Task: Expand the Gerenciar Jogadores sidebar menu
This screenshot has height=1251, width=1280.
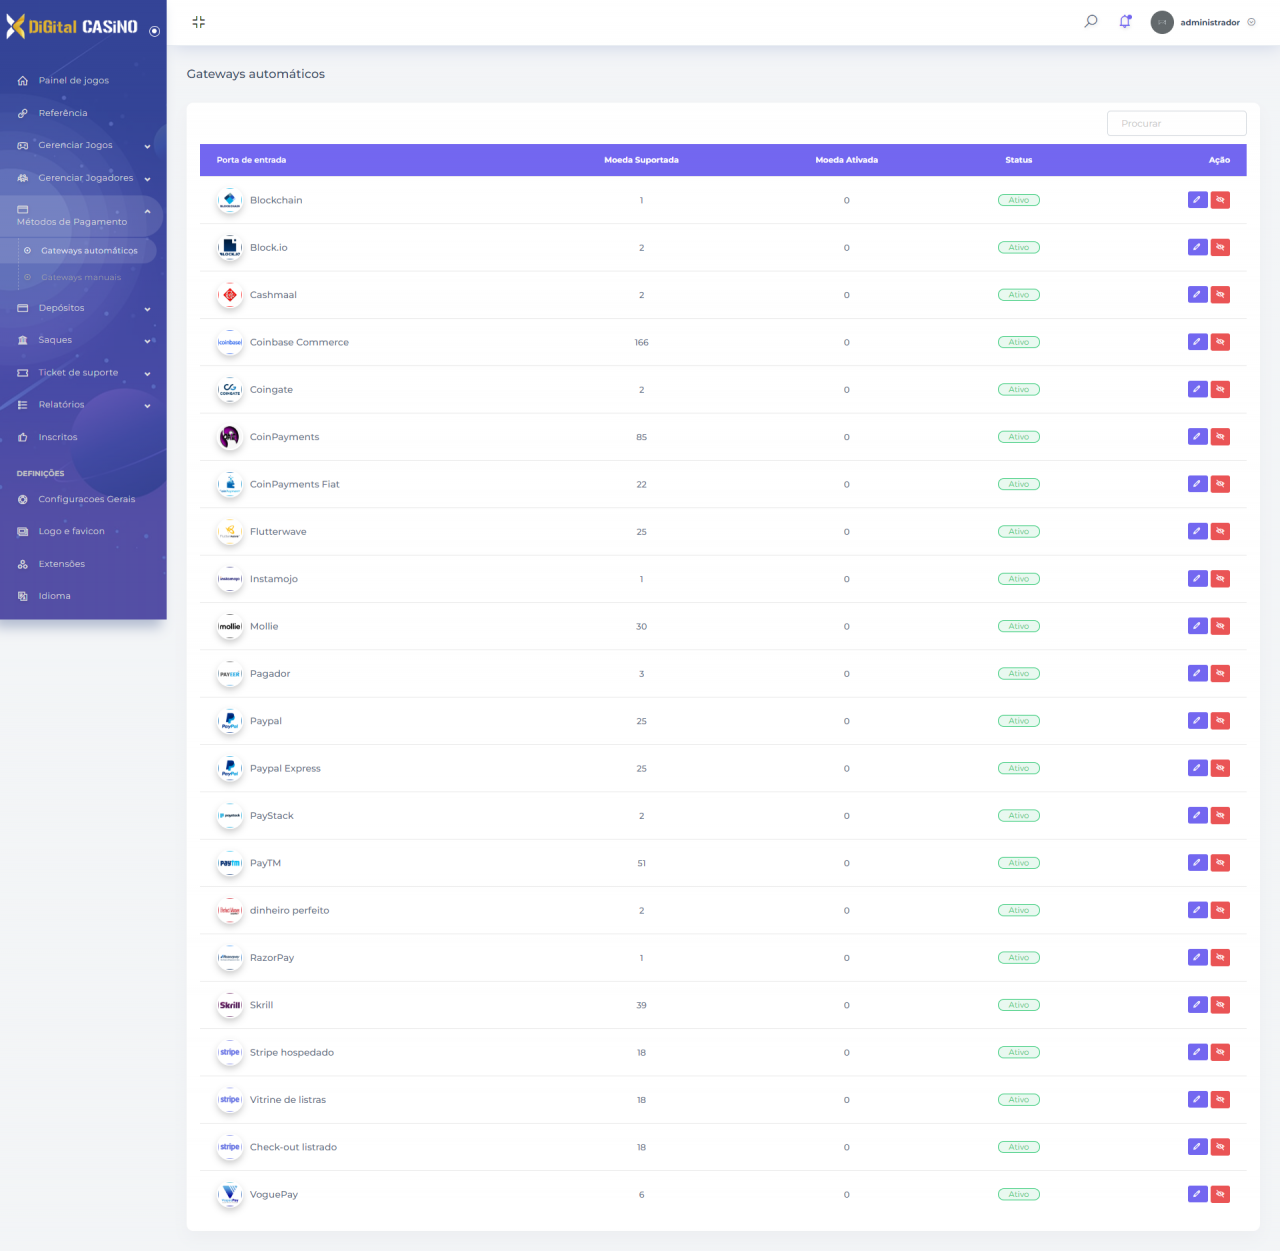Action: [83, 178]
